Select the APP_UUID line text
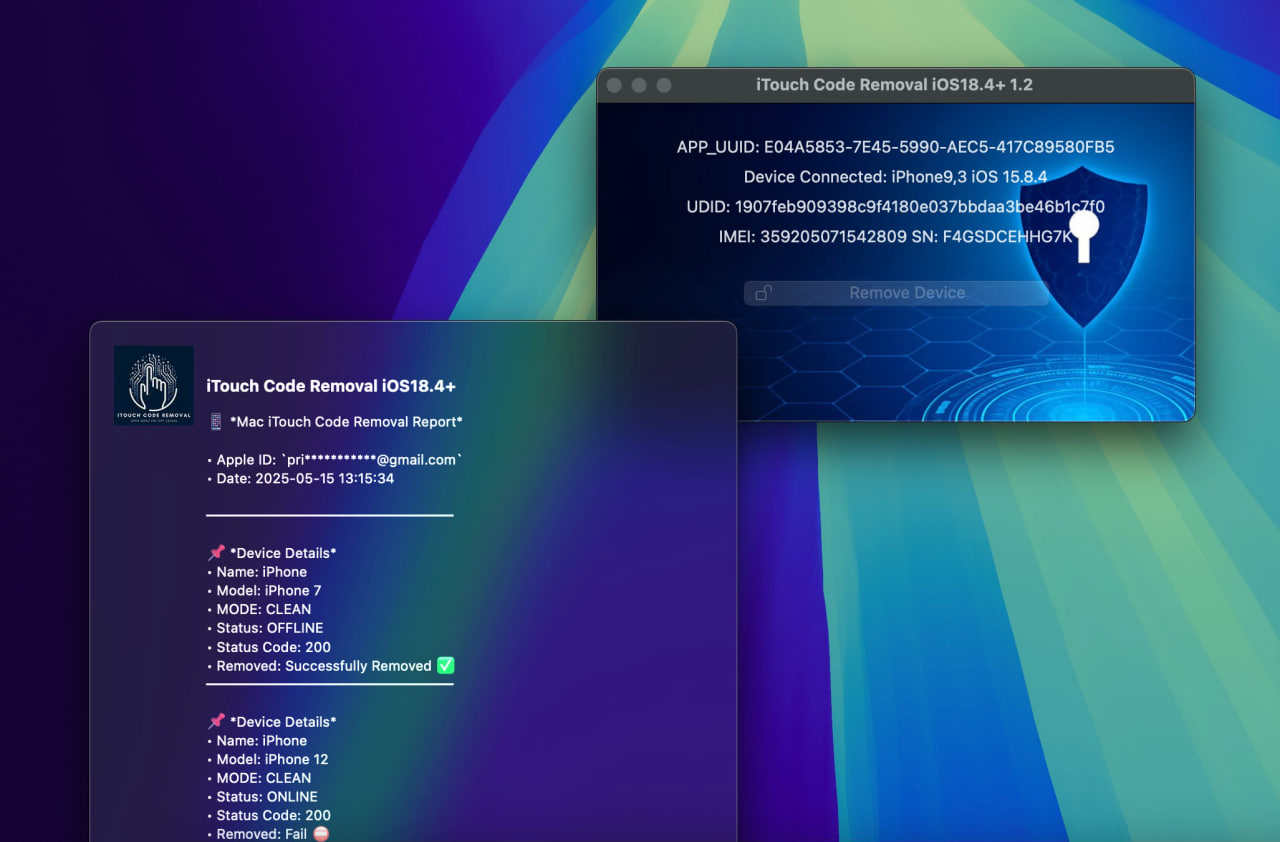Viewport: 1280px width, 842px height. [895, 147]
